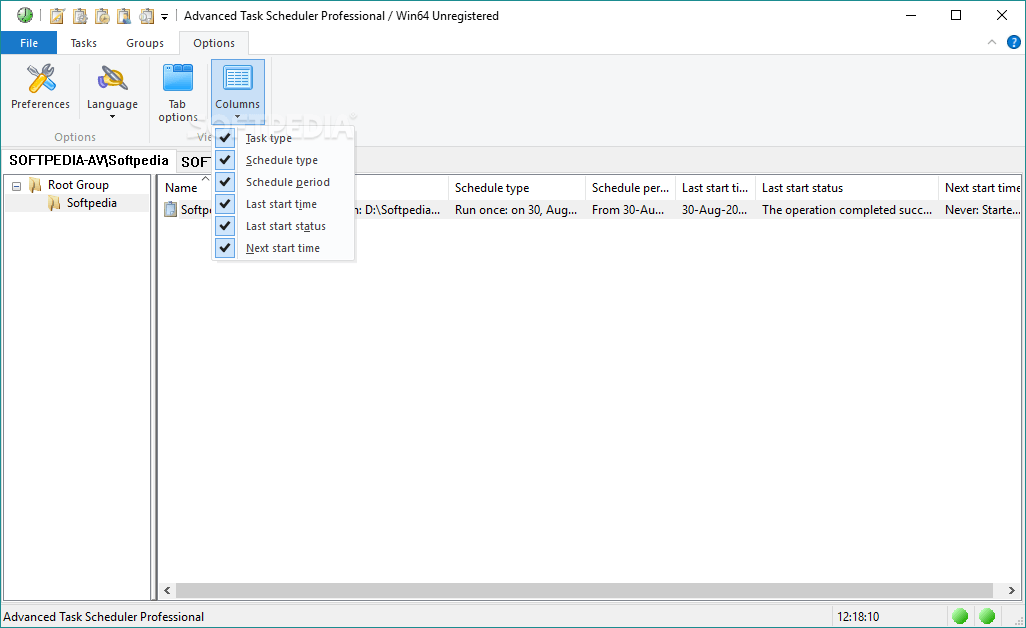Click the horizontal scrollbar right arrow
This screenshot has height=628, width=1026.
point(1012,590)
